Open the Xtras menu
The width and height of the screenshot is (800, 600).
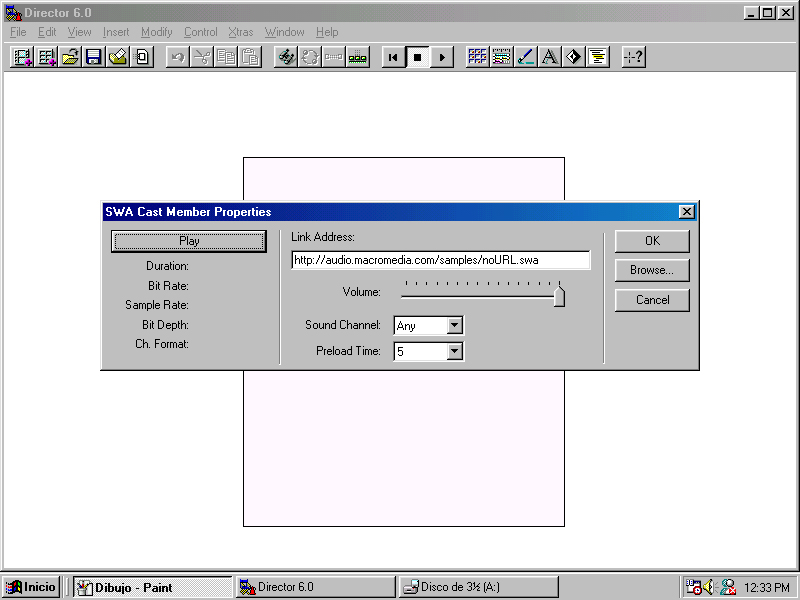point(241,32)
